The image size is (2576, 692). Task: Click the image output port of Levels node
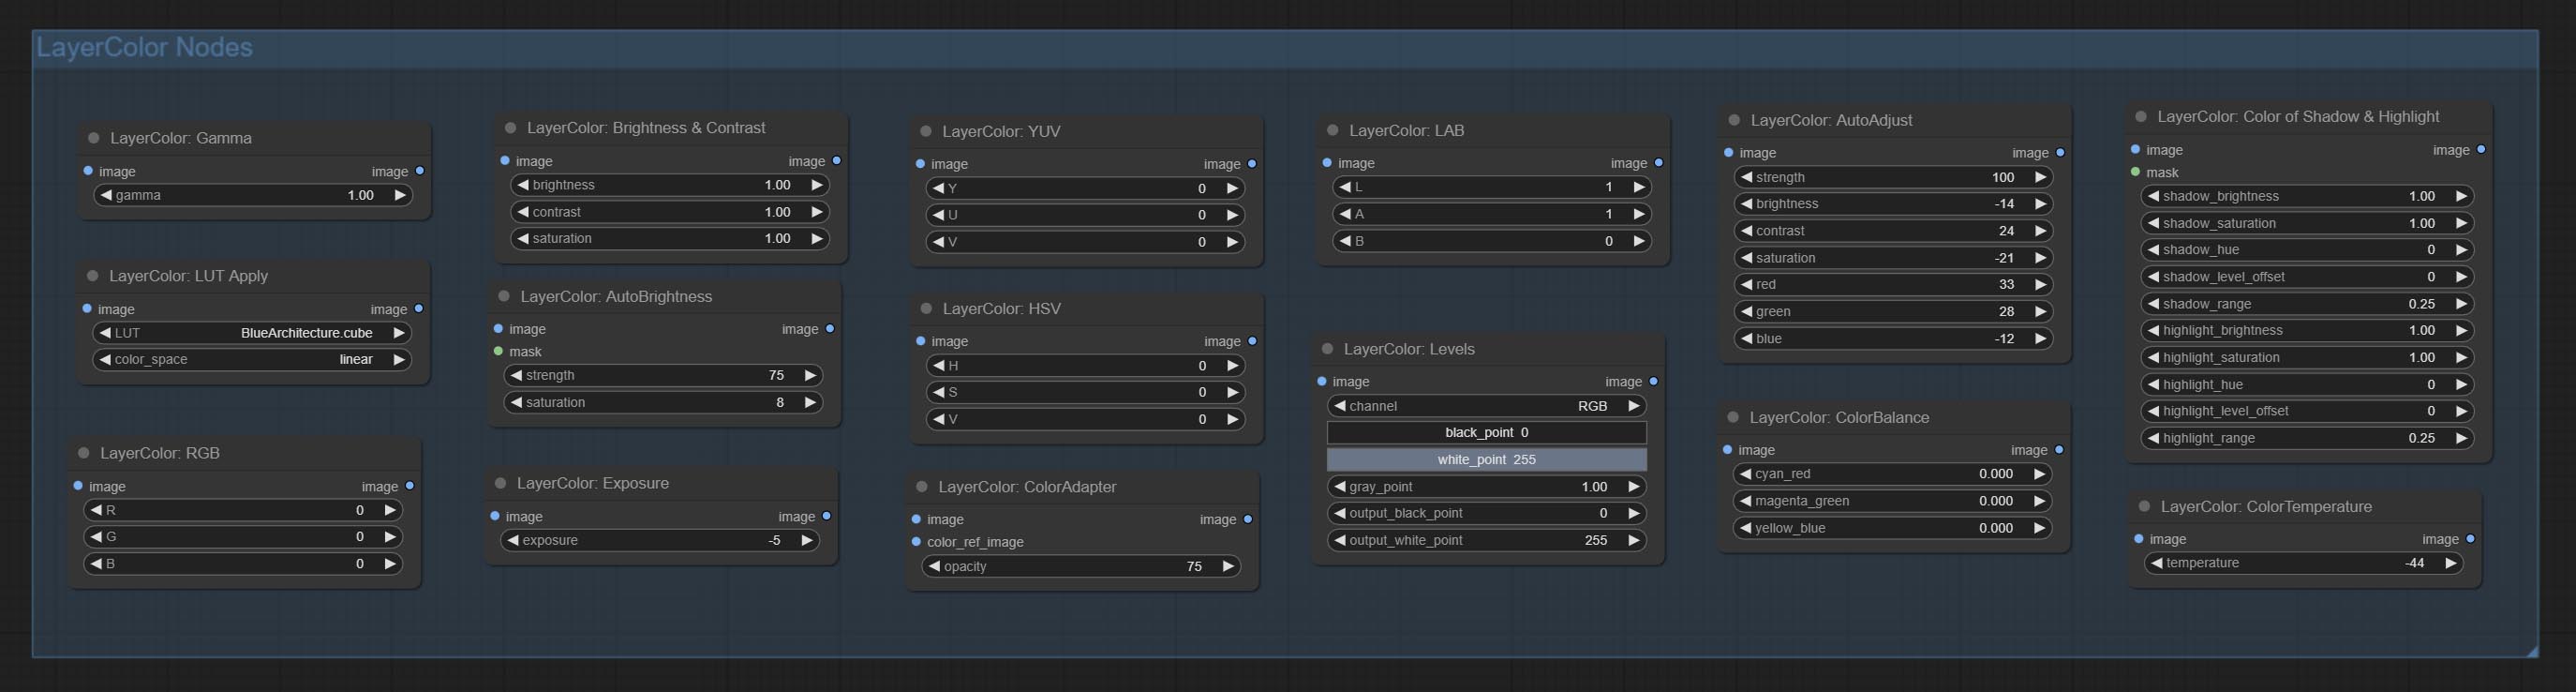click(x=1654, y=381)
